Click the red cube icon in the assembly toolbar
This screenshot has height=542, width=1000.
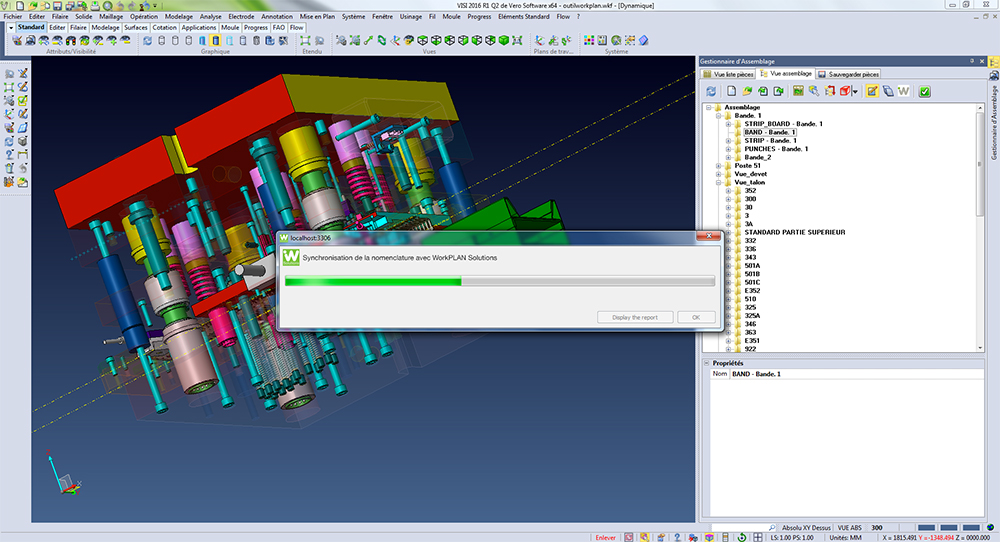pos(845,91)
